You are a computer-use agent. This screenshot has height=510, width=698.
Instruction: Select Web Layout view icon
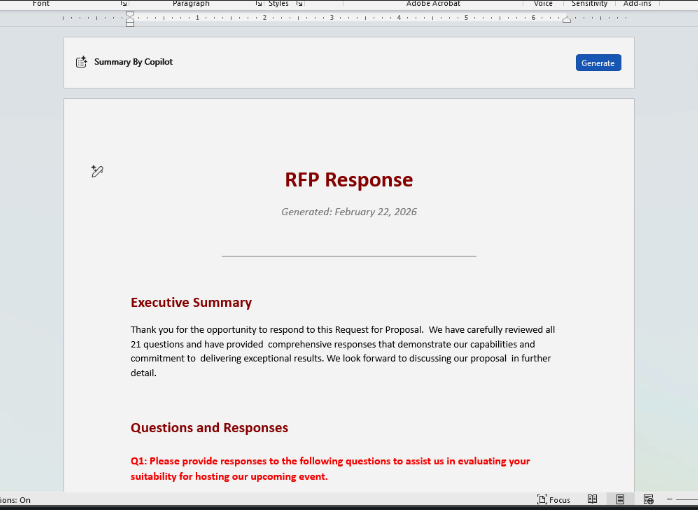point(648,499)
